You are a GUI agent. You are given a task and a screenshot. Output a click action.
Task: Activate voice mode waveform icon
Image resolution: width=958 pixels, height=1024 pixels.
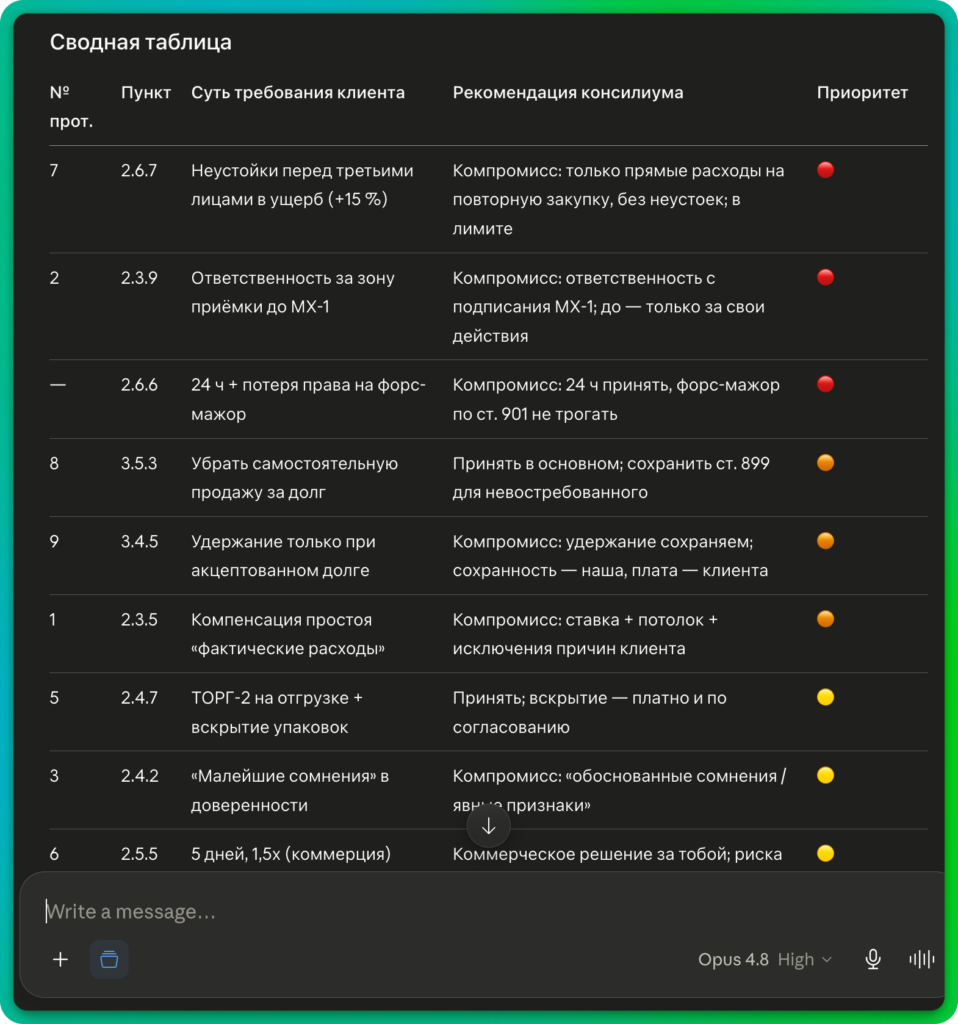[x=921, y=959]
